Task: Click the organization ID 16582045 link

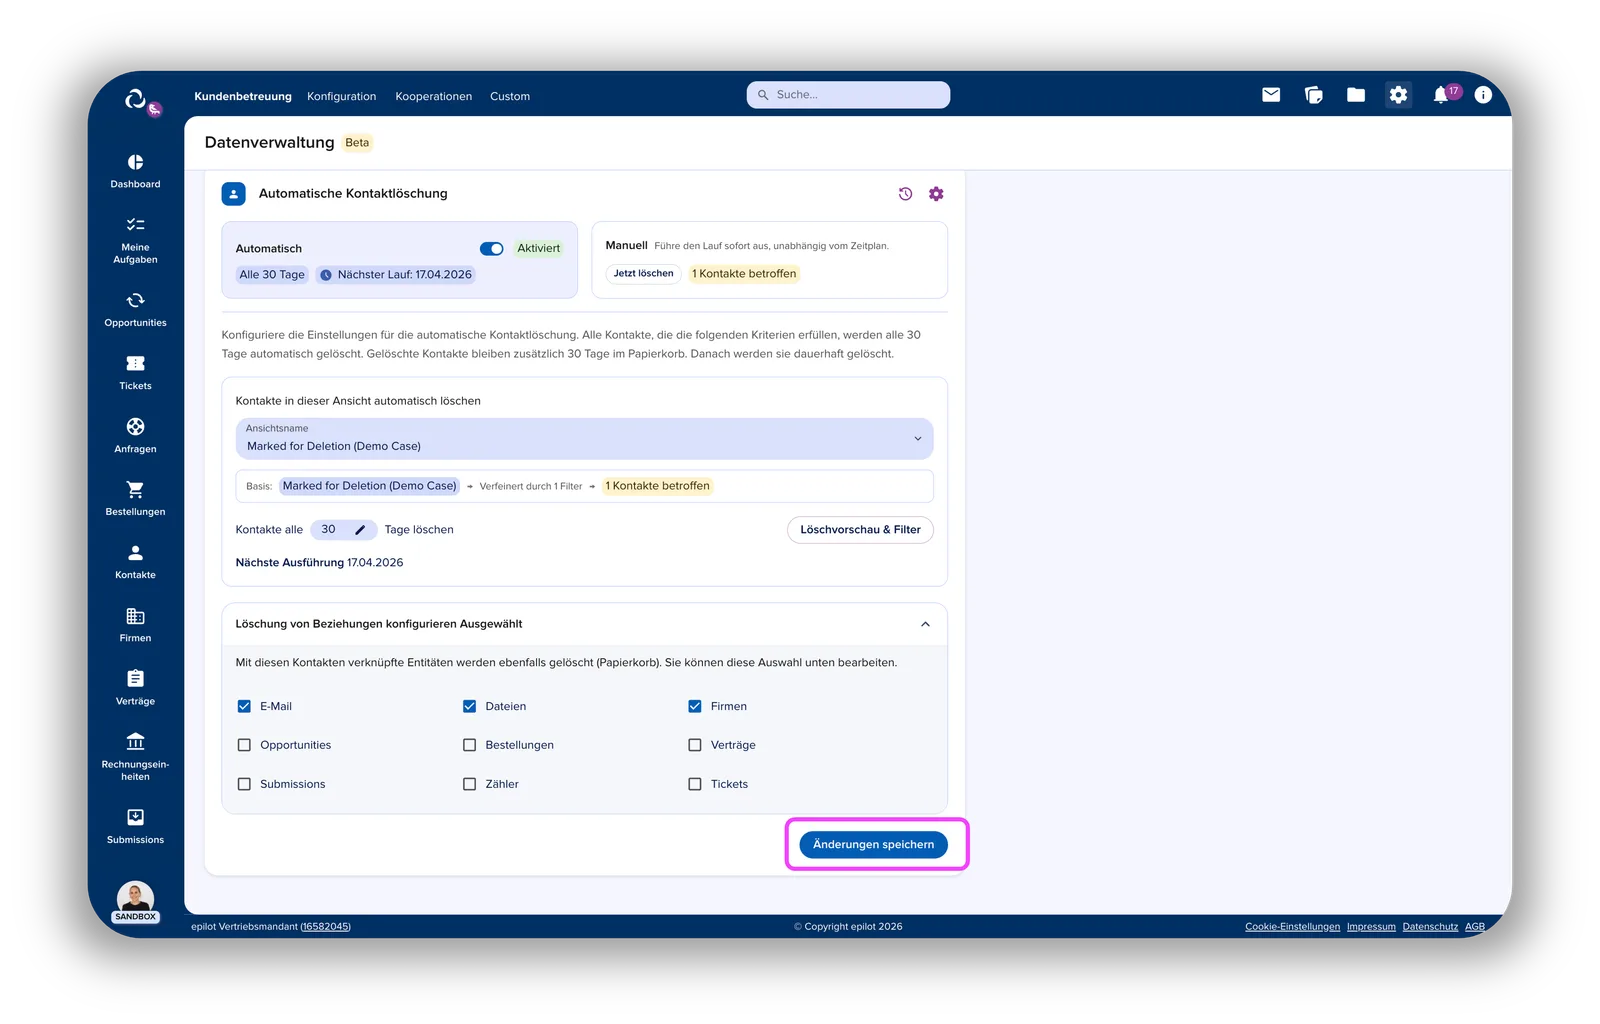Action: (325, 927)
